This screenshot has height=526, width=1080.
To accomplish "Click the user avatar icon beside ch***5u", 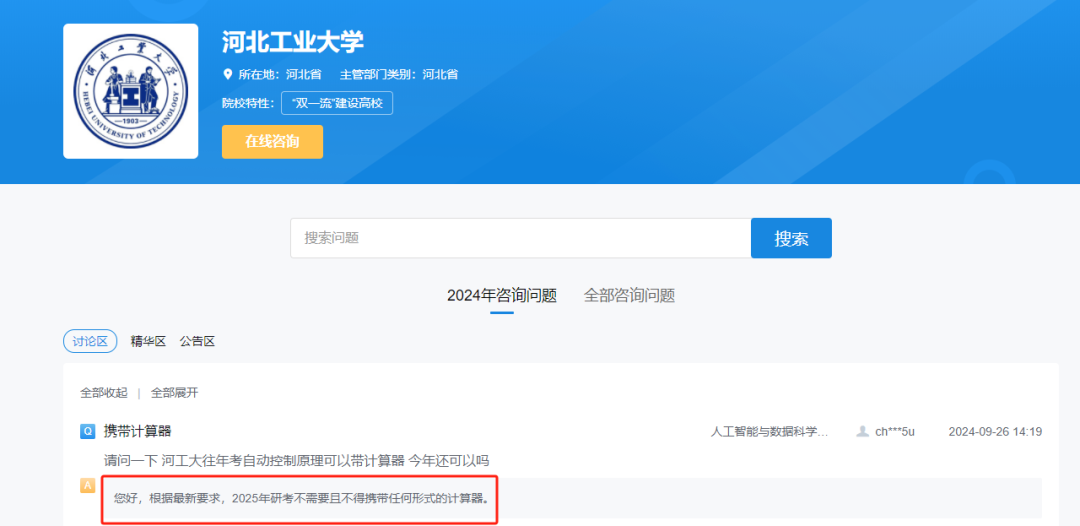I will pos(862,432).
